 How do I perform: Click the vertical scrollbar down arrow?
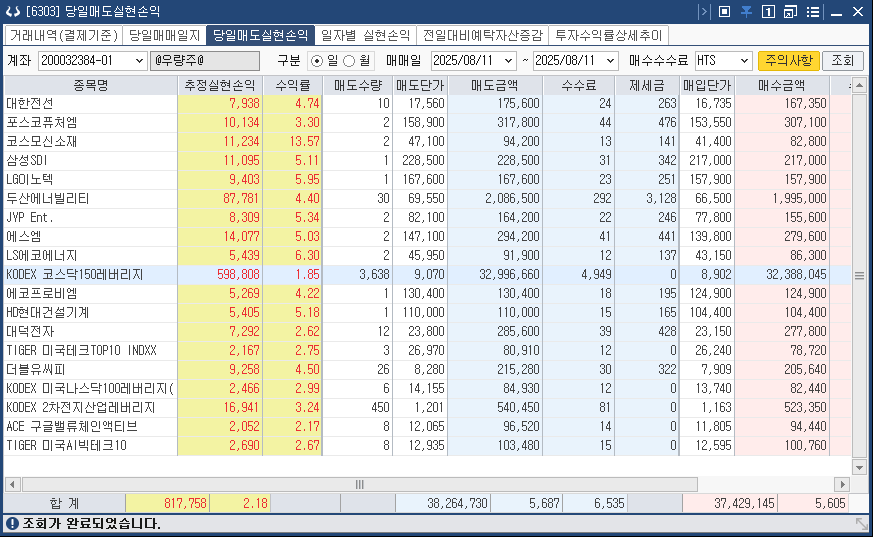coord(859,467)
